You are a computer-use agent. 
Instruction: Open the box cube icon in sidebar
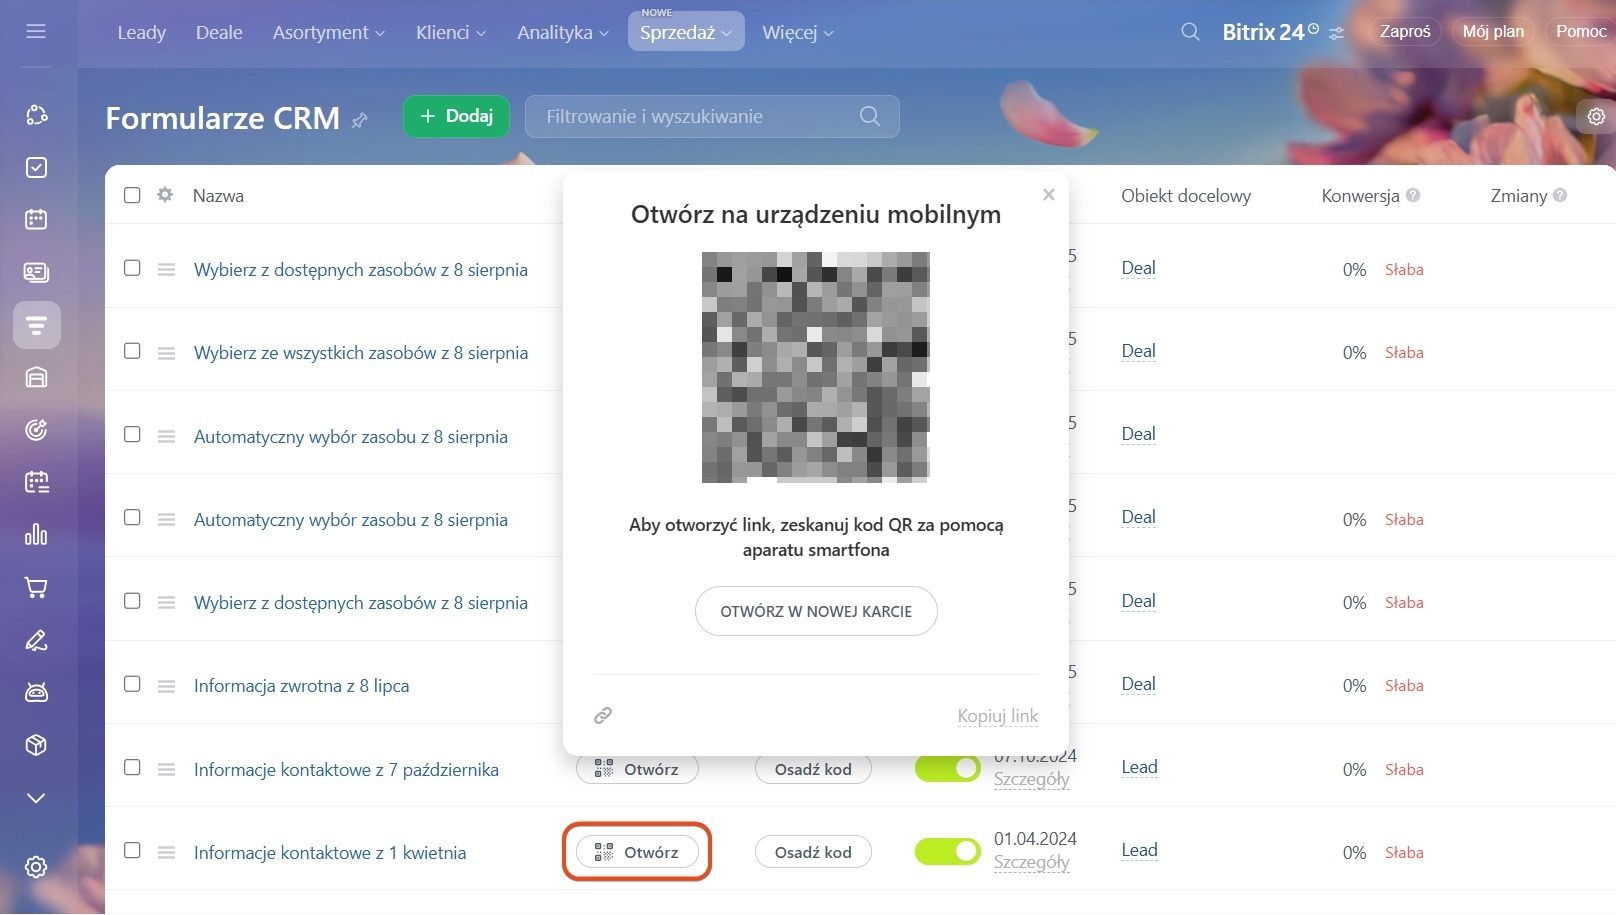click(x=36, y=745)
